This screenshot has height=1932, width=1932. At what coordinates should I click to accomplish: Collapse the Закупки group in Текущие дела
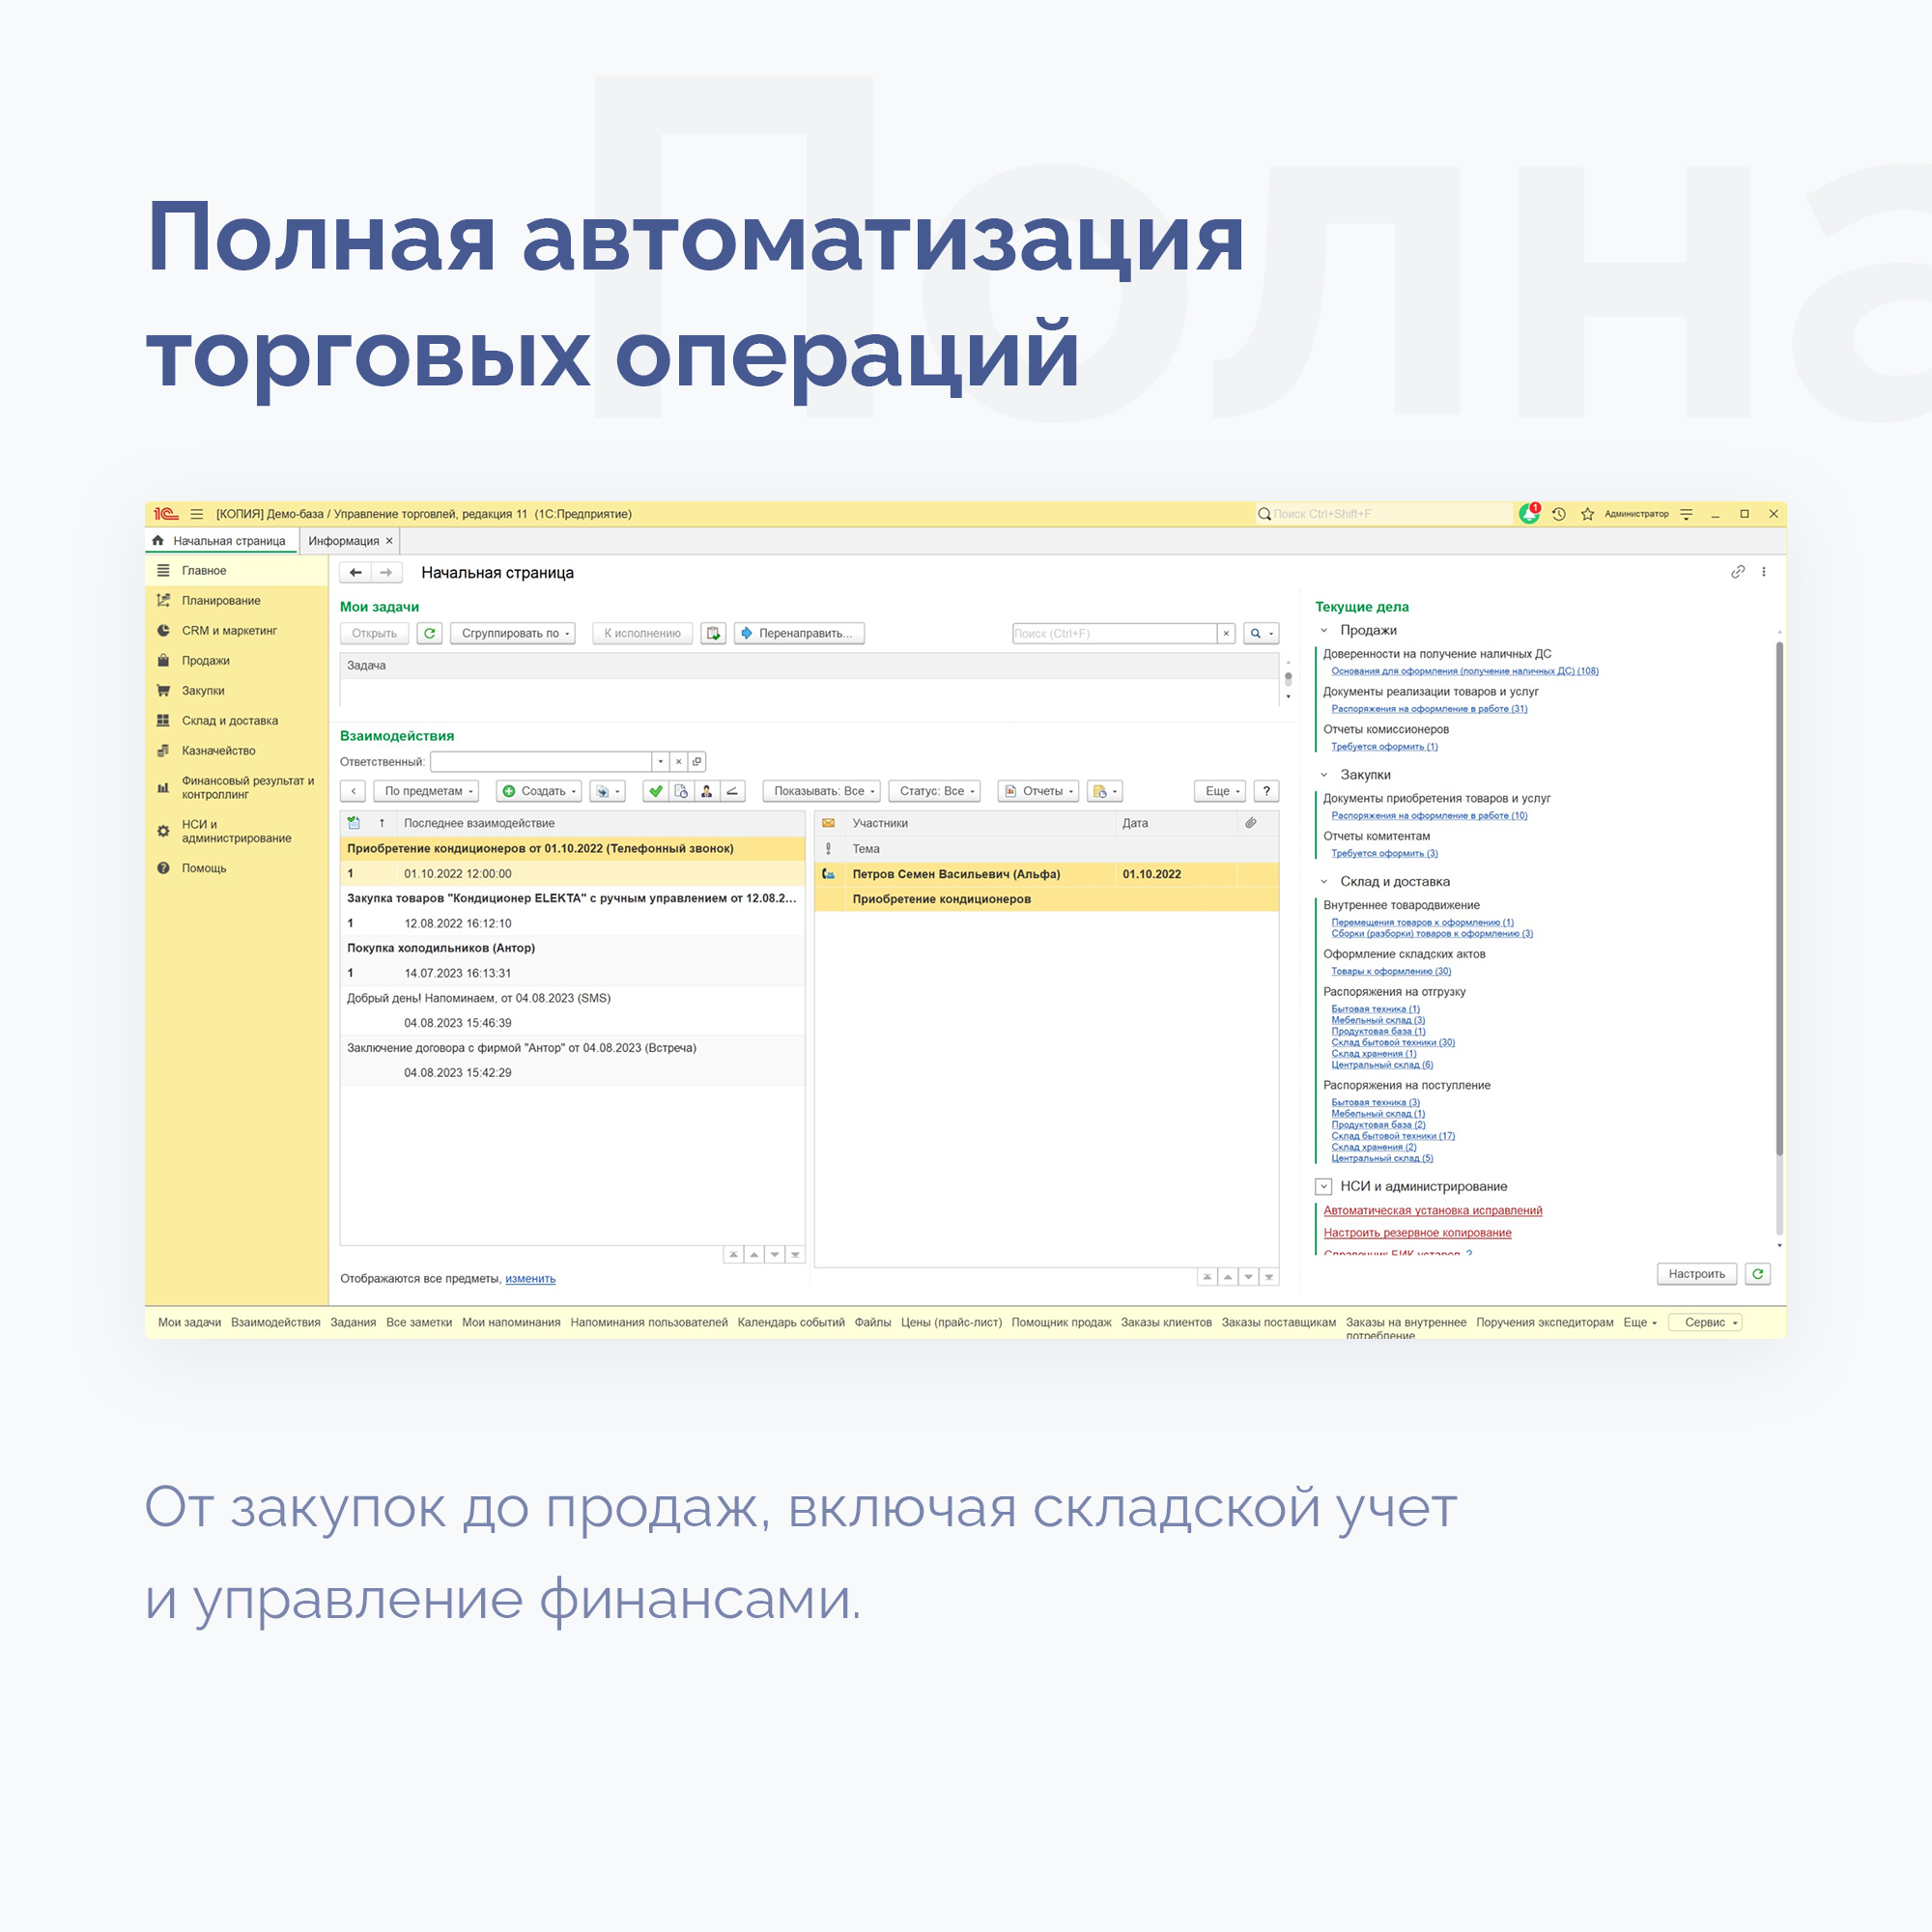tap(1324, 775)
